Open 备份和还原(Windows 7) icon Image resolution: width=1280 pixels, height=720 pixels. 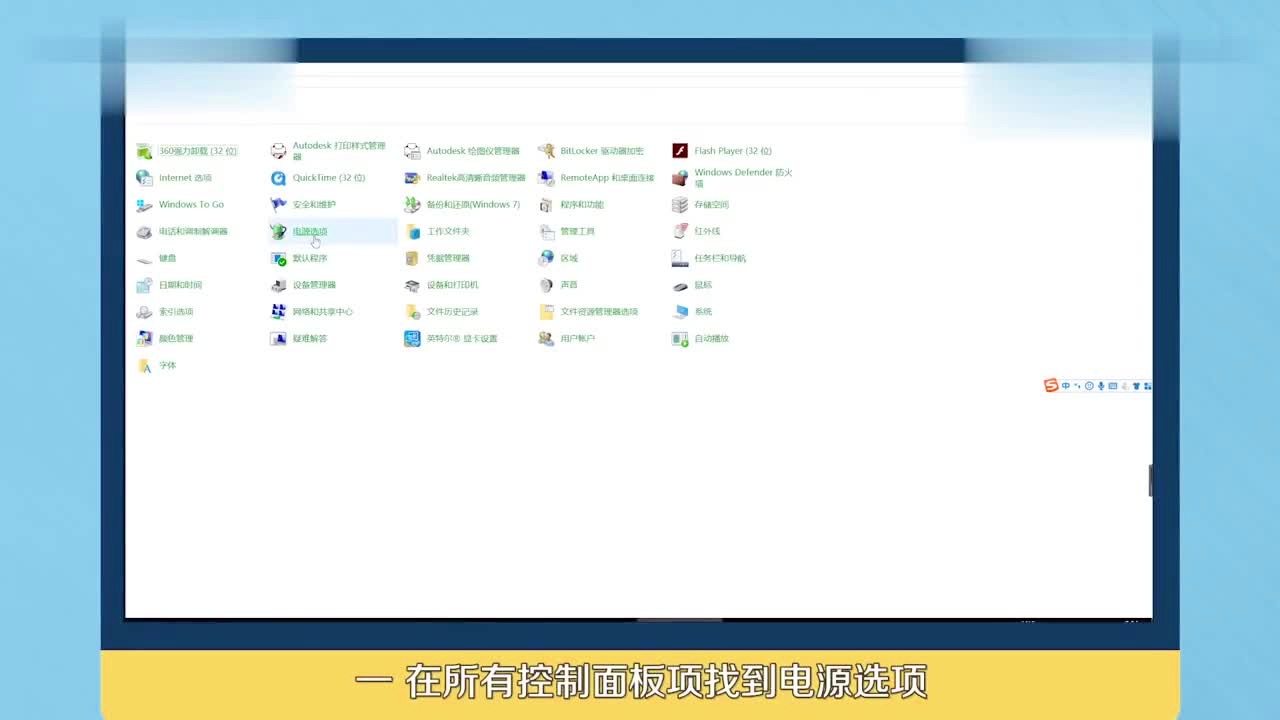412,205
